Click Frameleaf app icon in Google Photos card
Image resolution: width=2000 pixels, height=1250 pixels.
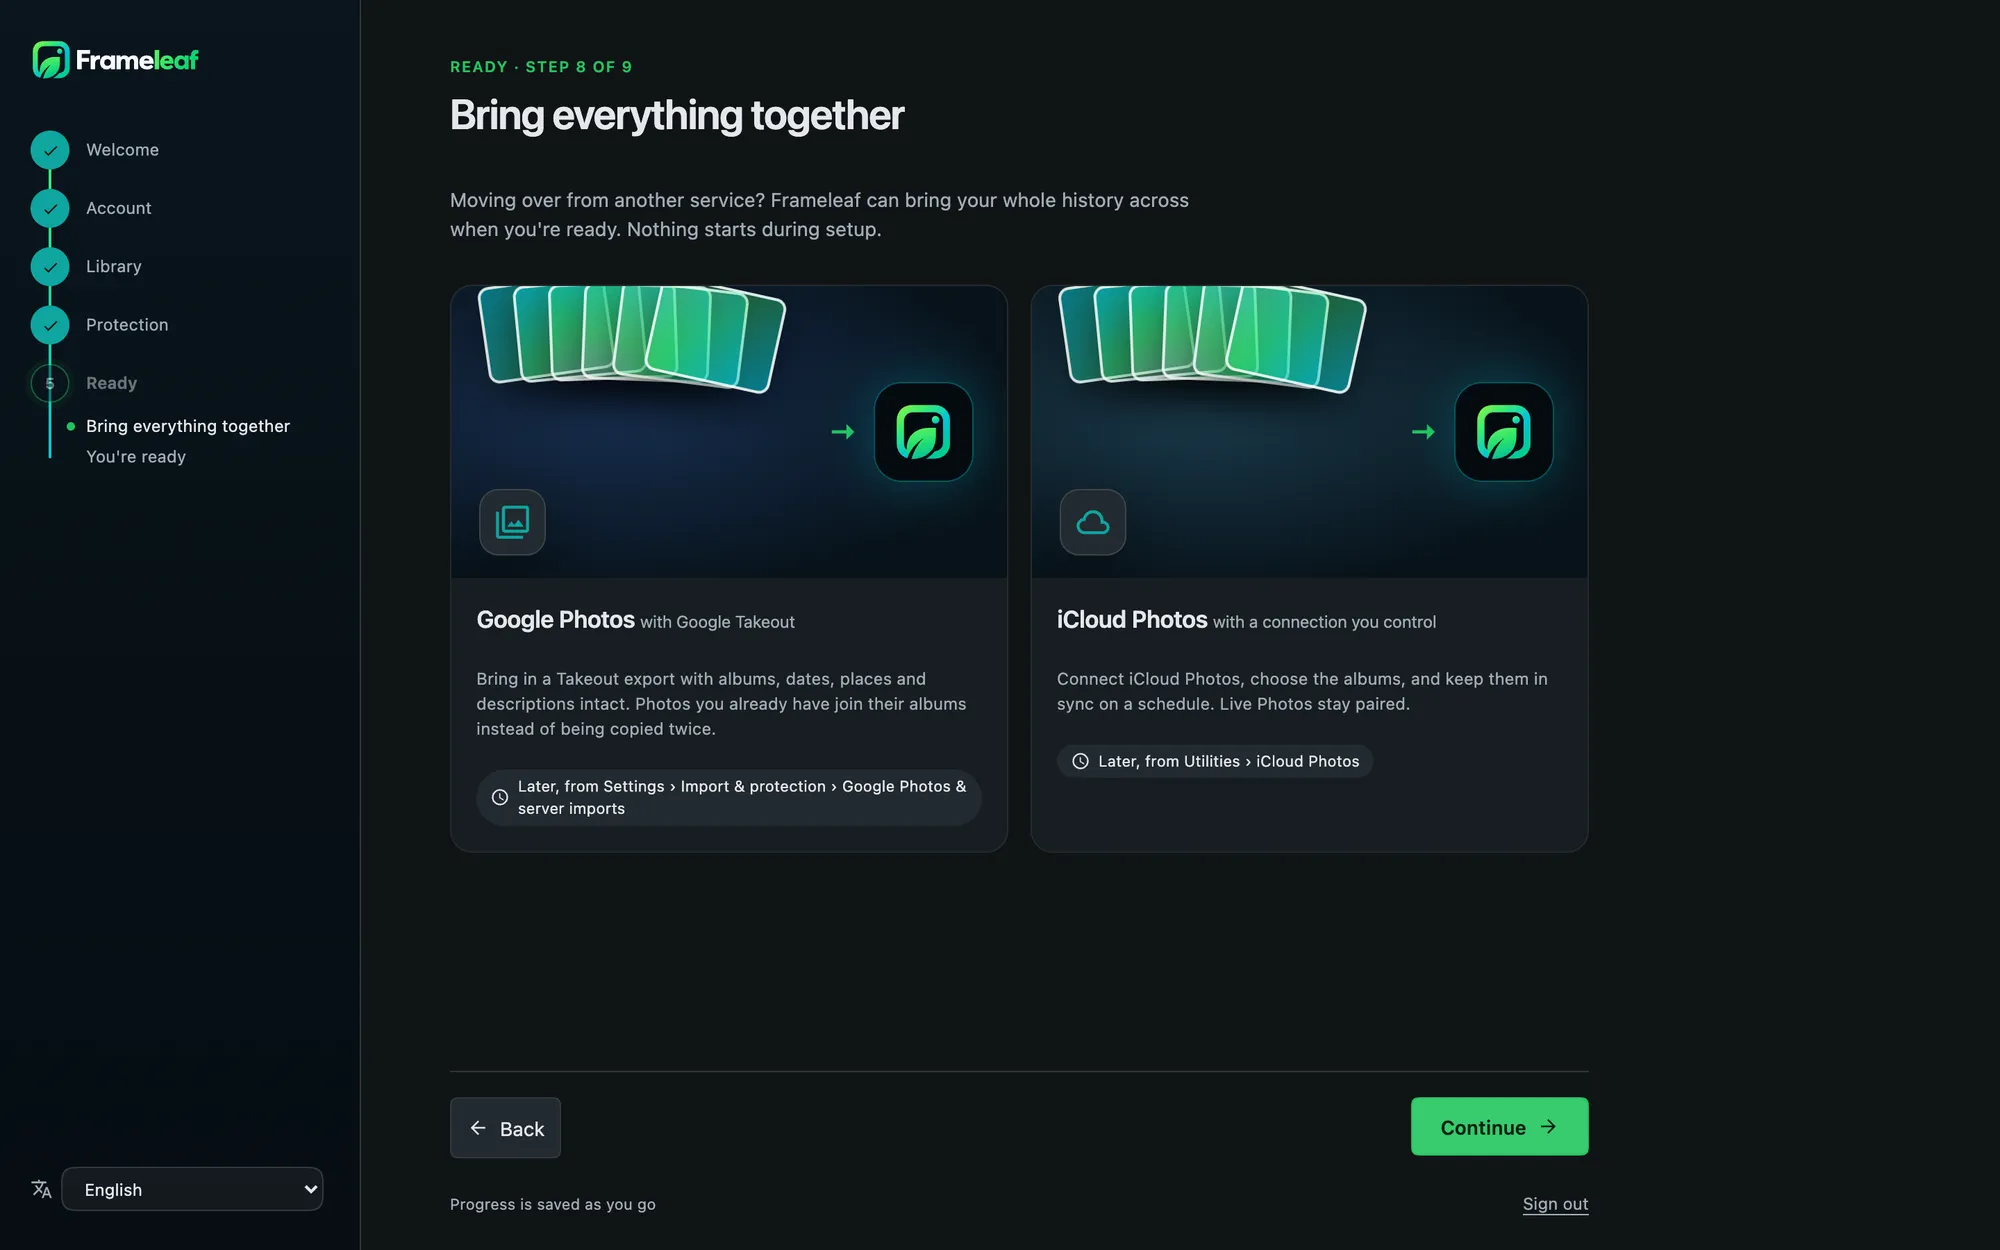pos(923,432)
